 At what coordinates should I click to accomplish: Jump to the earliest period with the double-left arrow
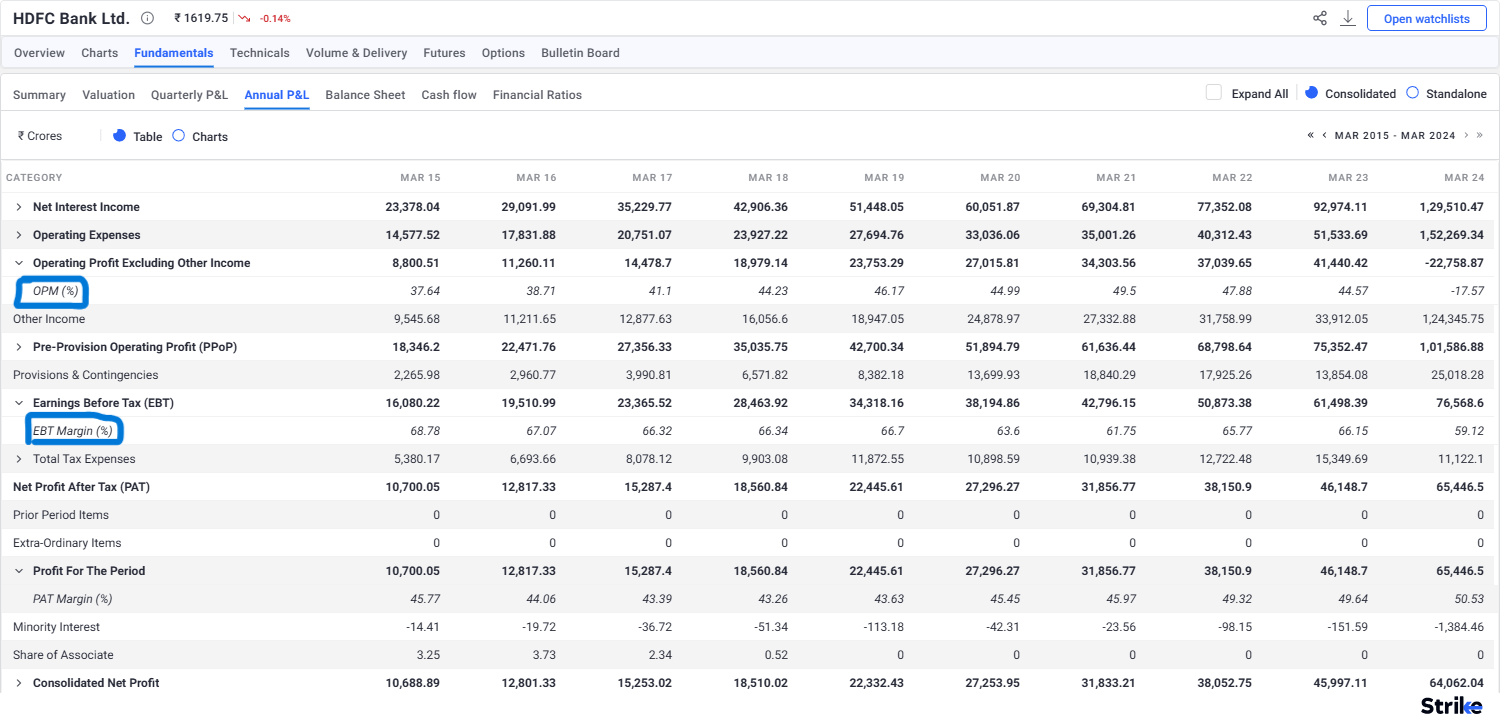[1311, 135]
